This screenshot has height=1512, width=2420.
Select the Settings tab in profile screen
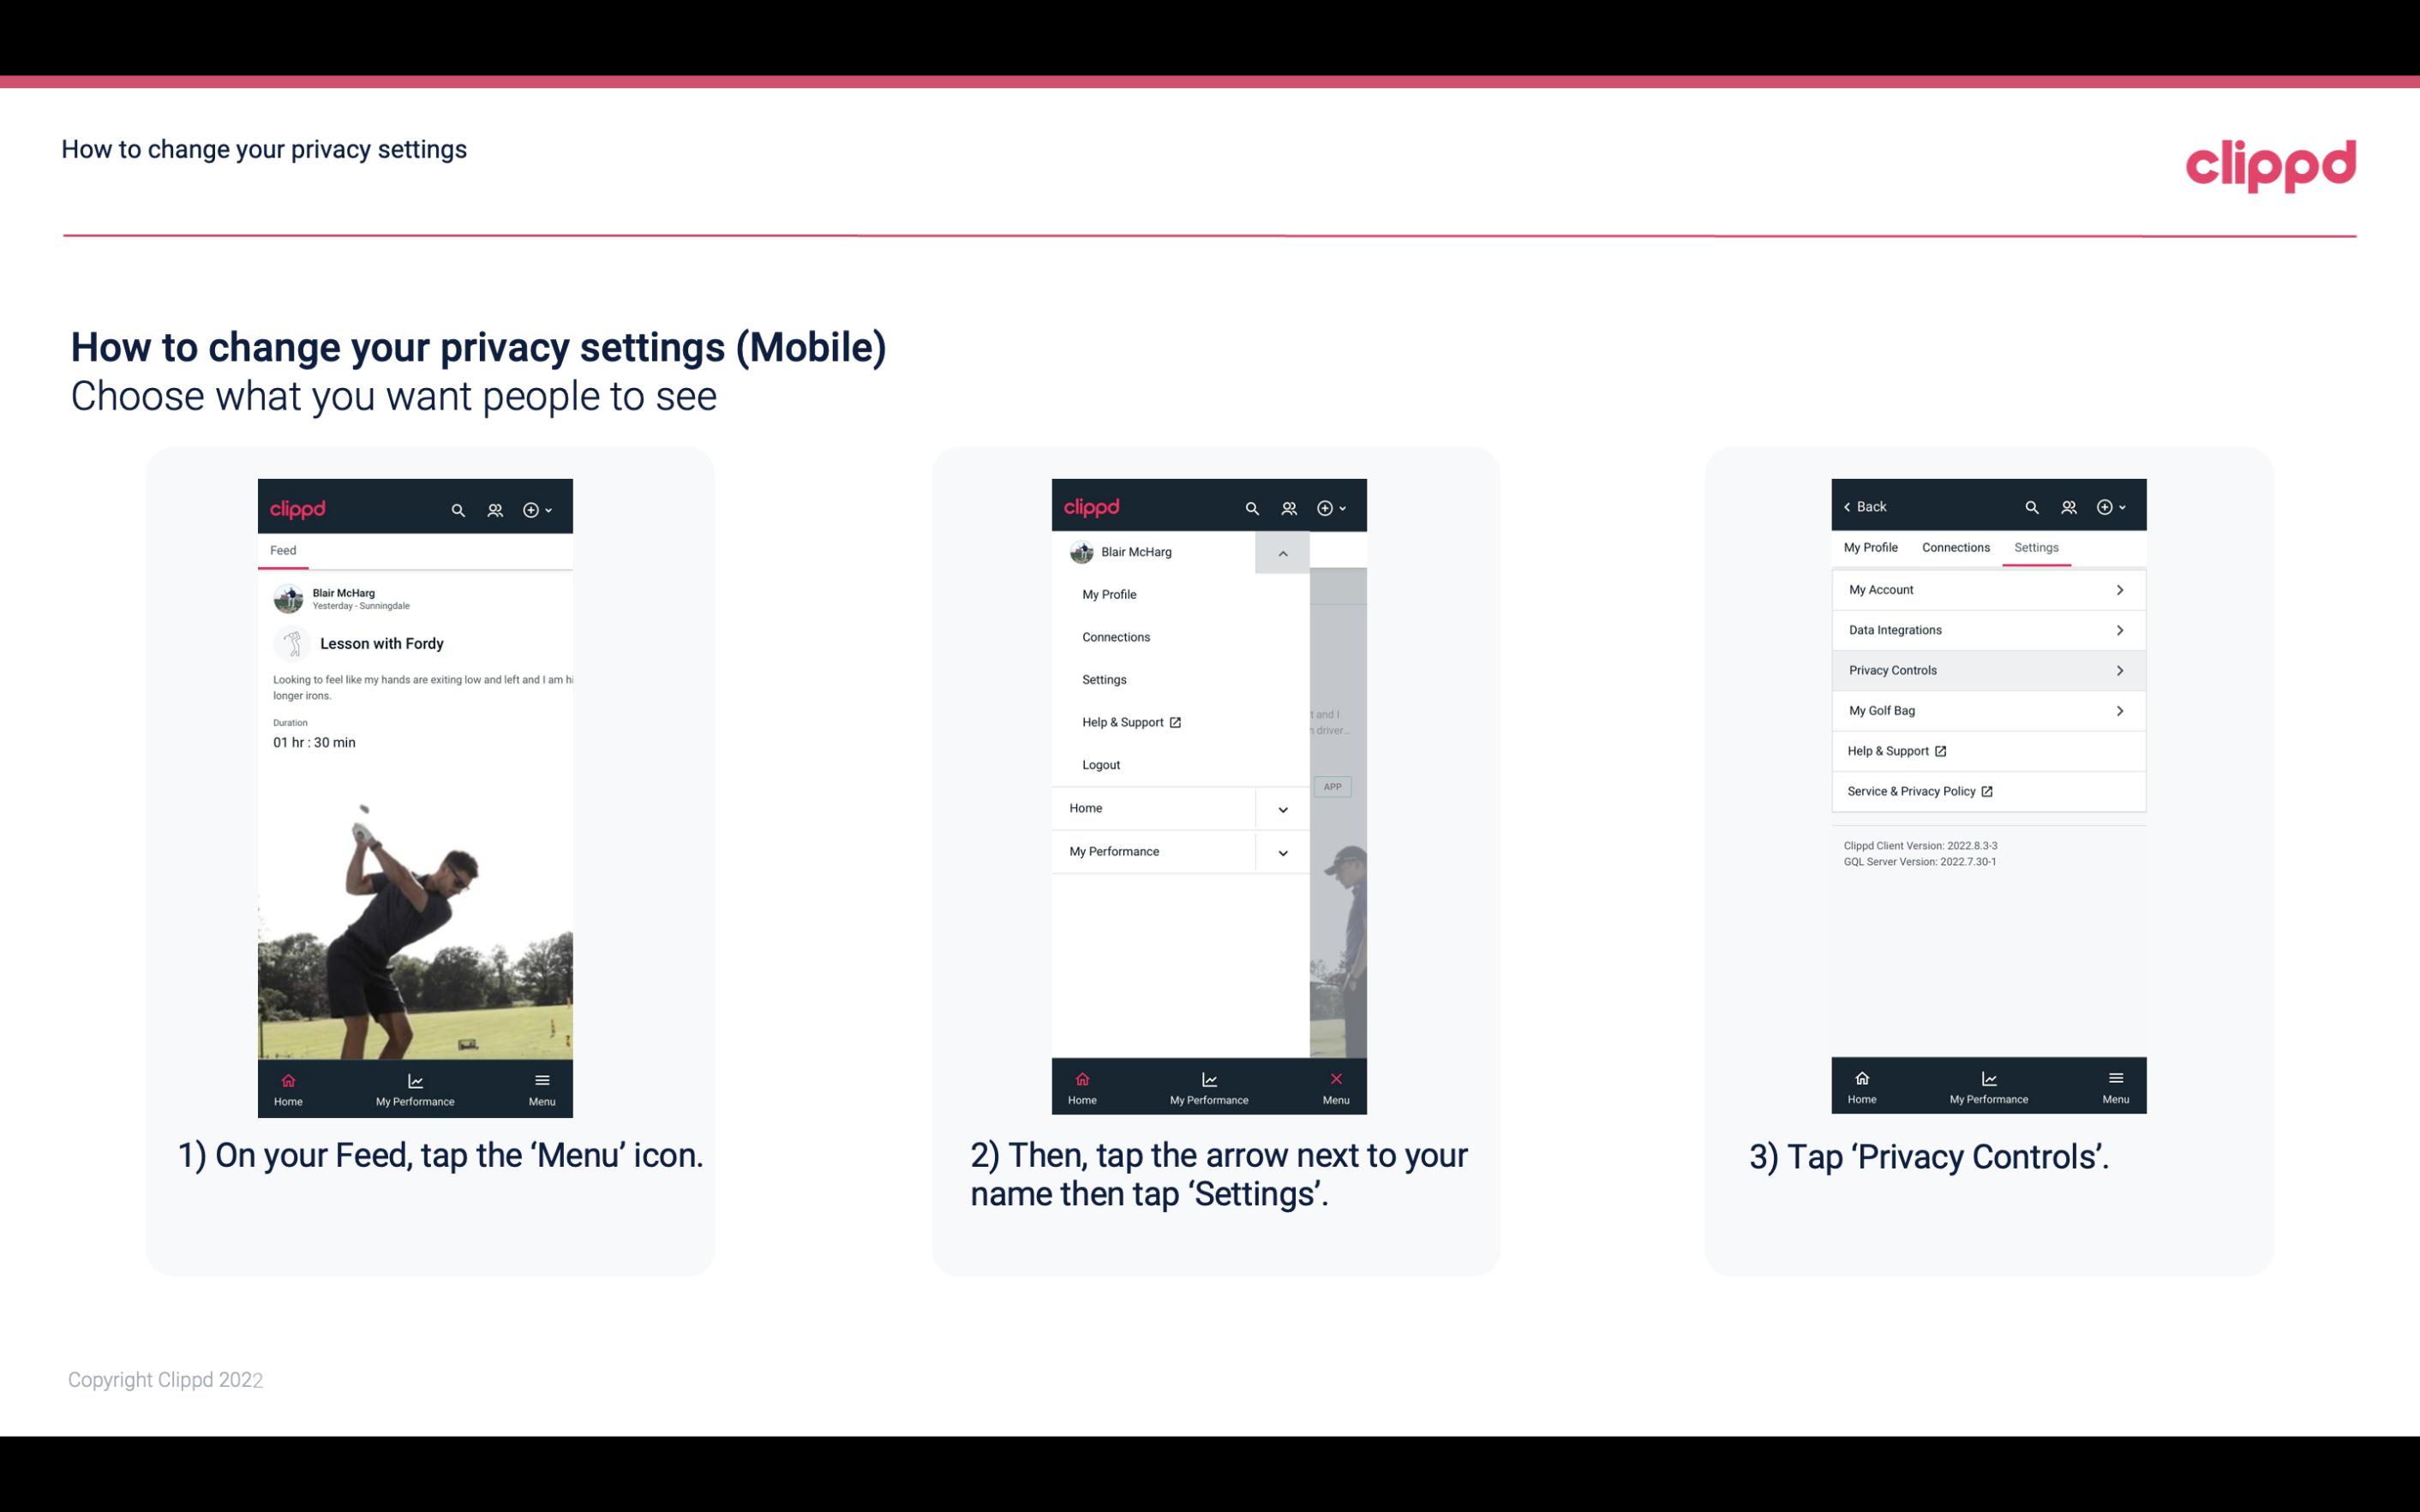click(2035, 547)
